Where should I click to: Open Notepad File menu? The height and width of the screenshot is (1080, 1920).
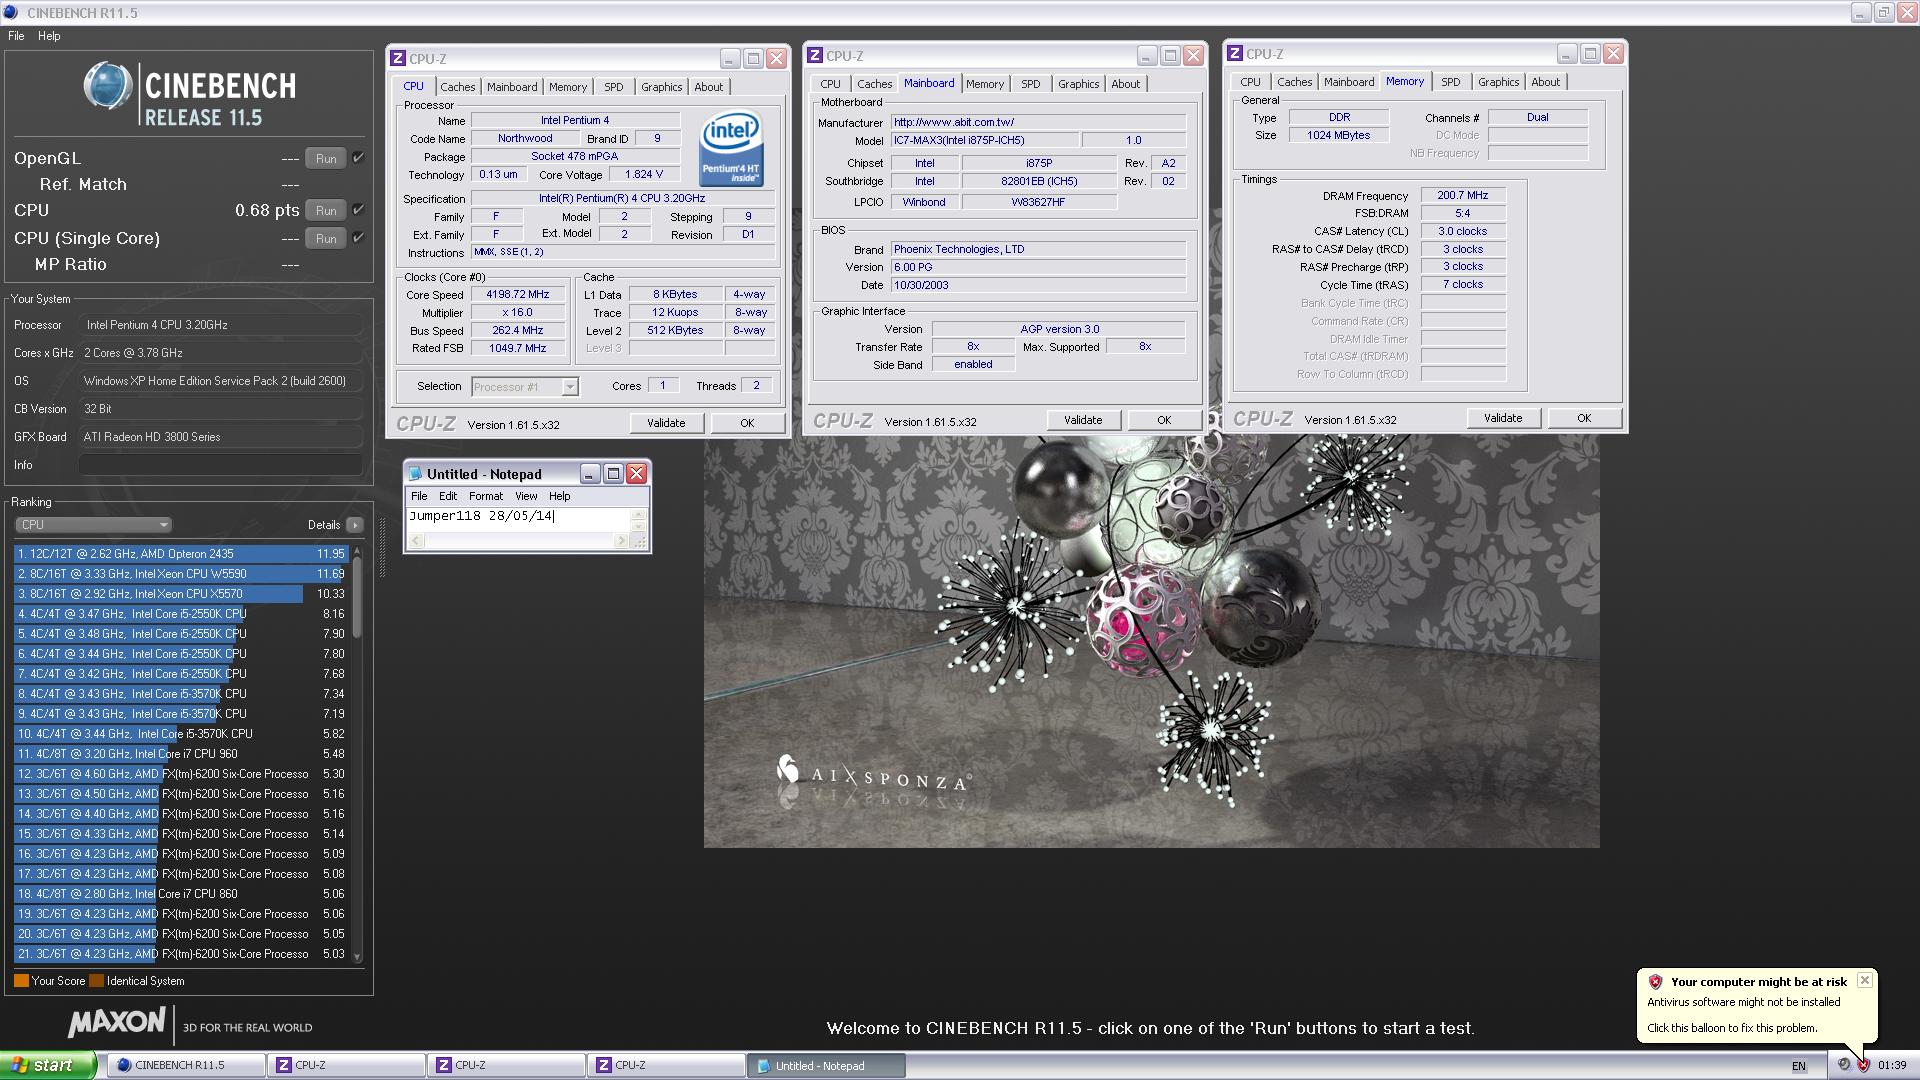[x=419, y=496]
